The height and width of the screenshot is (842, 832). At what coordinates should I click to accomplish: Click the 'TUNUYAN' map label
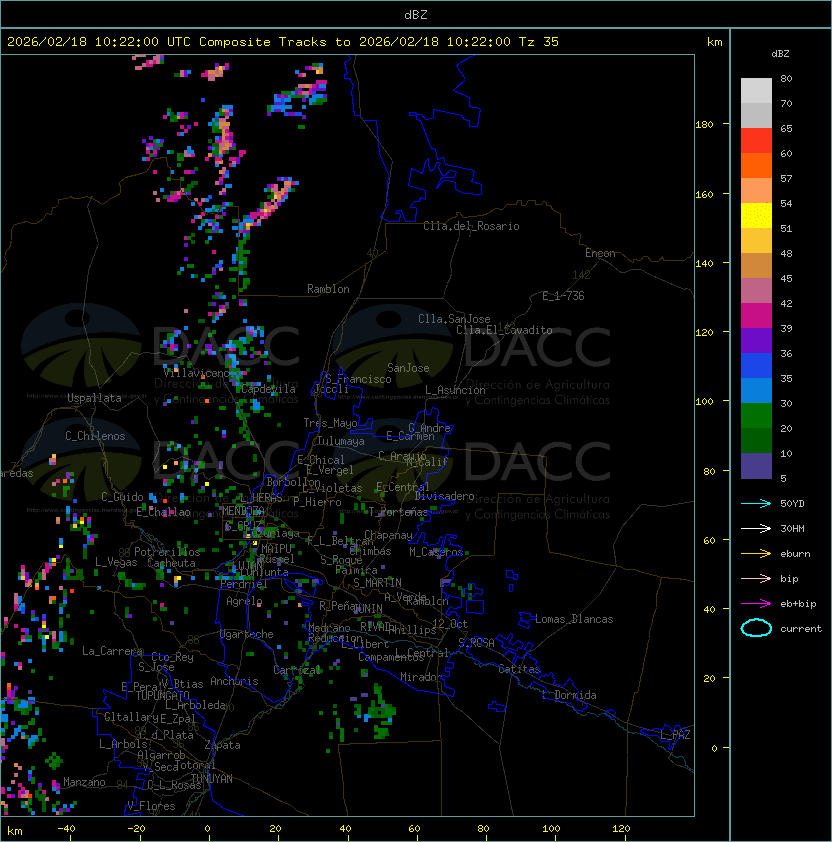(212, 779)
